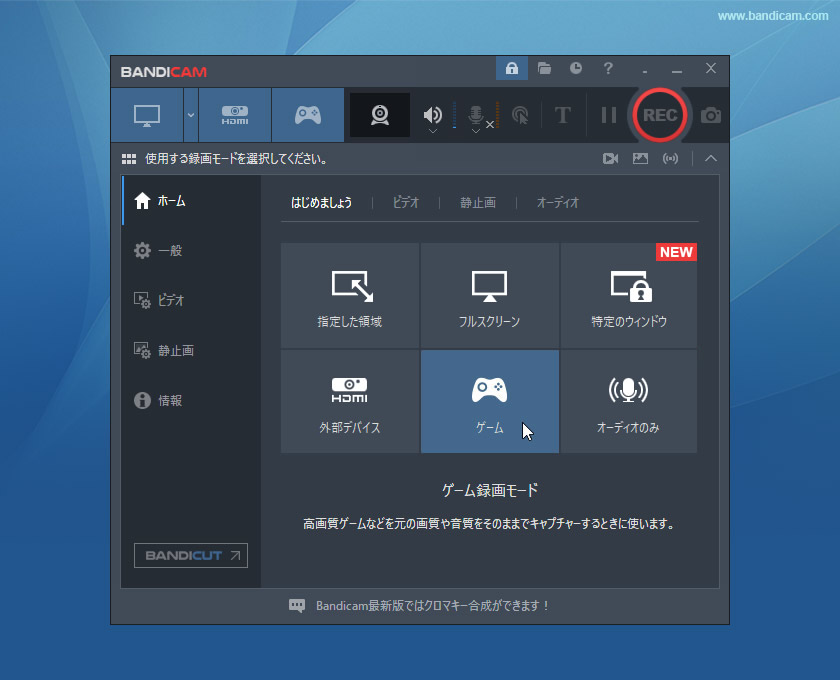Image resolution: width=840 pixels, height=680 pixels.
Task: Click the recording mode grid icon
Action: [129, 159]
